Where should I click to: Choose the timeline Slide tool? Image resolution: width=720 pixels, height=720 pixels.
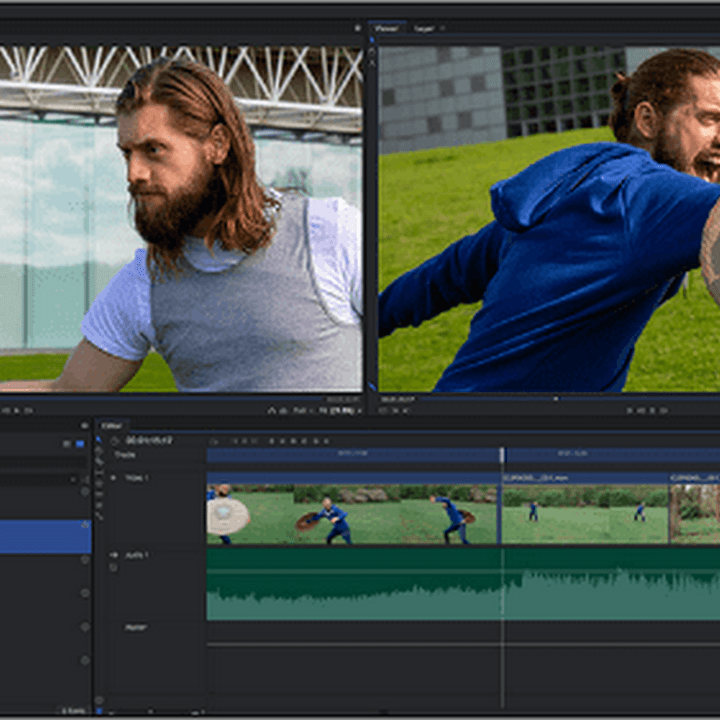[x=99, y=484]
